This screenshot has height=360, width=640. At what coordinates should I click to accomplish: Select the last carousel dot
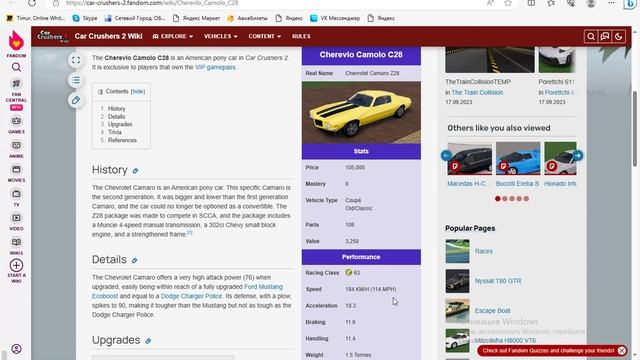coord(526,199)
